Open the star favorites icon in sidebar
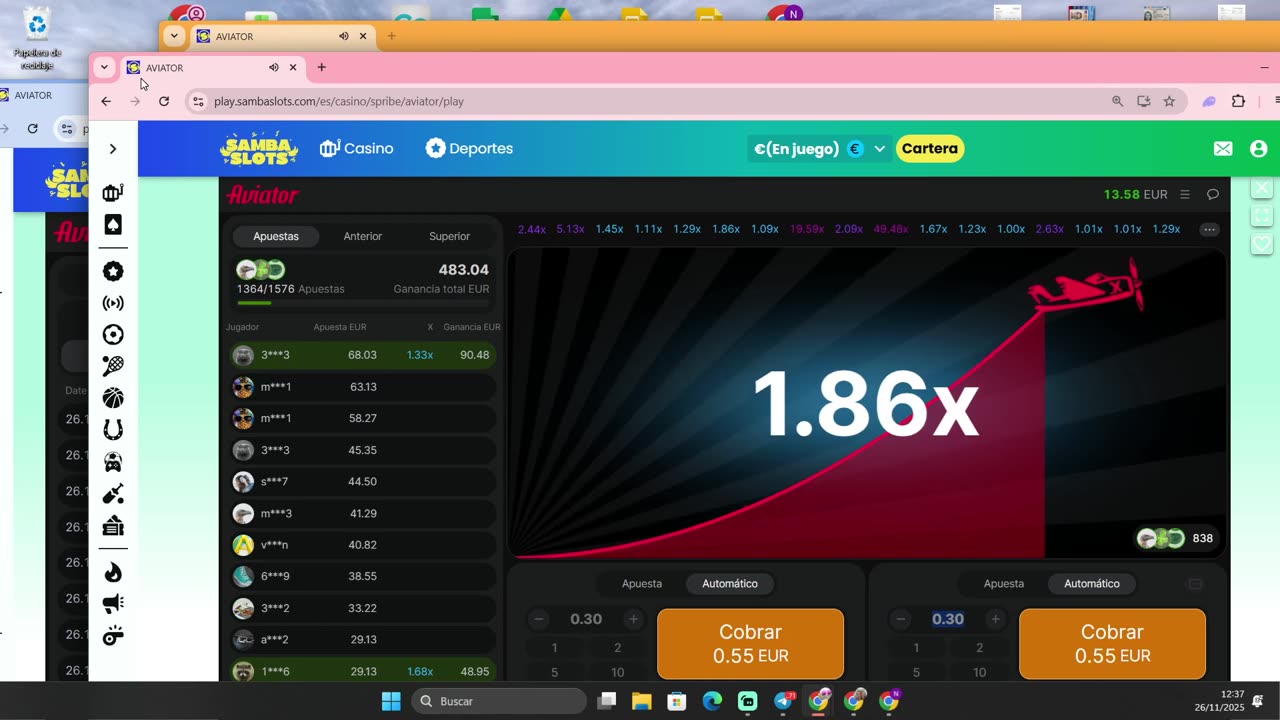The height and width of the screenshot is (720, 1280). pos(113,271)
